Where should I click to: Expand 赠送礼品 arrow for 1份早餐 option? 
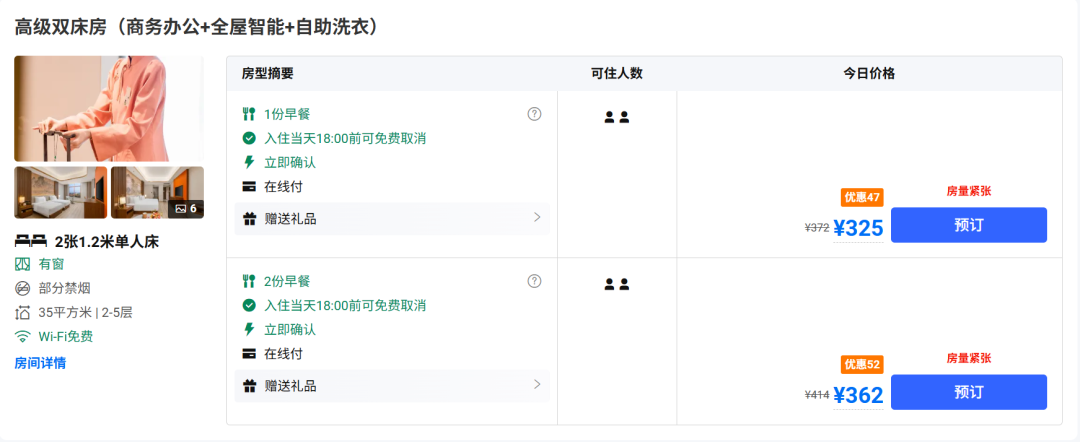(537, 217)
